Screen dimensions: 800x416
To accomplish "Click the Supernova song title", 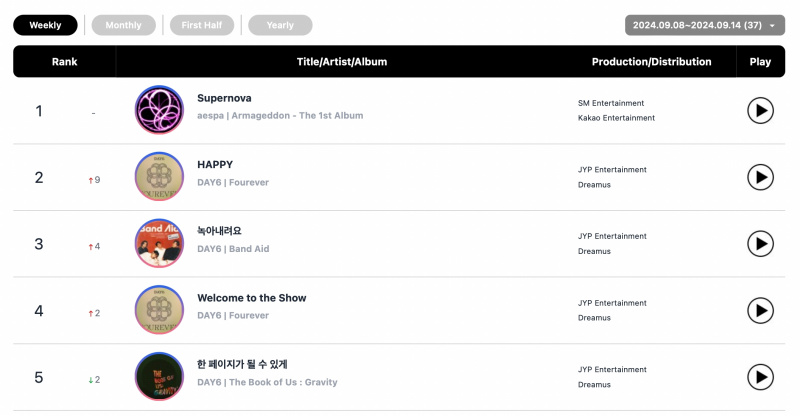I will point(224,98).
